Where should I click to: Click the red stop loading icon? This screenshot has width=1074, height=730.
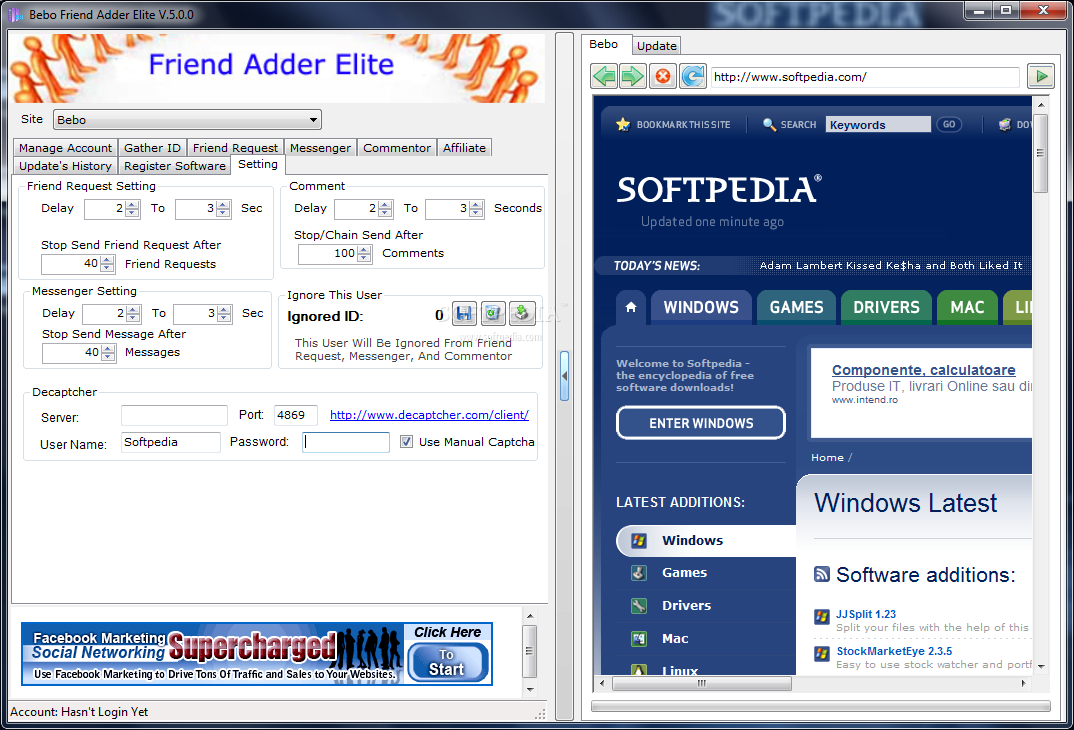pyautogui.click(x=663, y=76)
